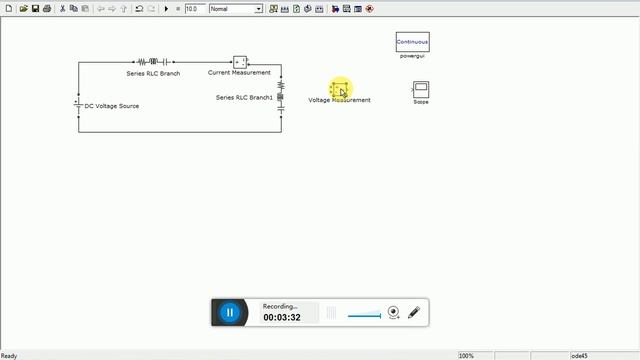The image size is (640, 360).
Task: Create a new model with the New icon
Action: (9, 9)
